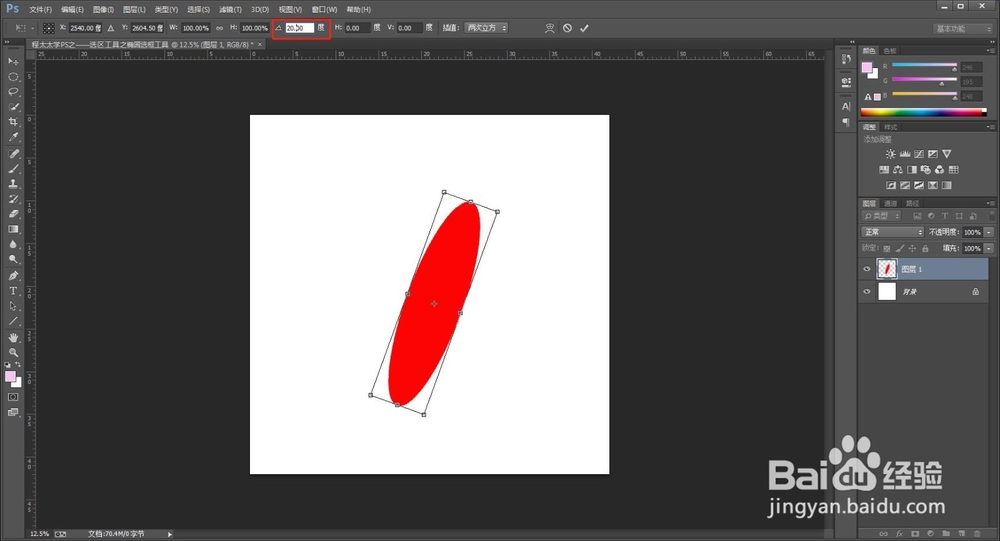Select the Horizontal Type tool
The width and height of the screenshot is (1000, 541).
click(x=13, y=291)
